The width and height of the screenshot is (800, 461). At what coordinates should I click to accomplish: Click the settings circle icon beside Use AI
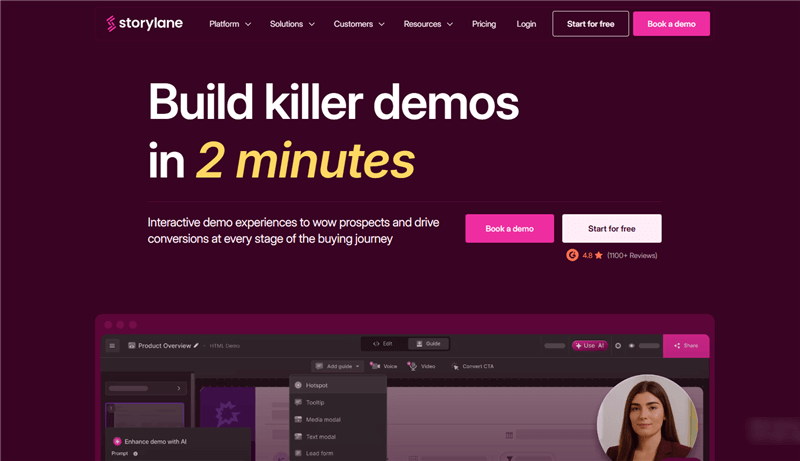[x=618, y=346]
